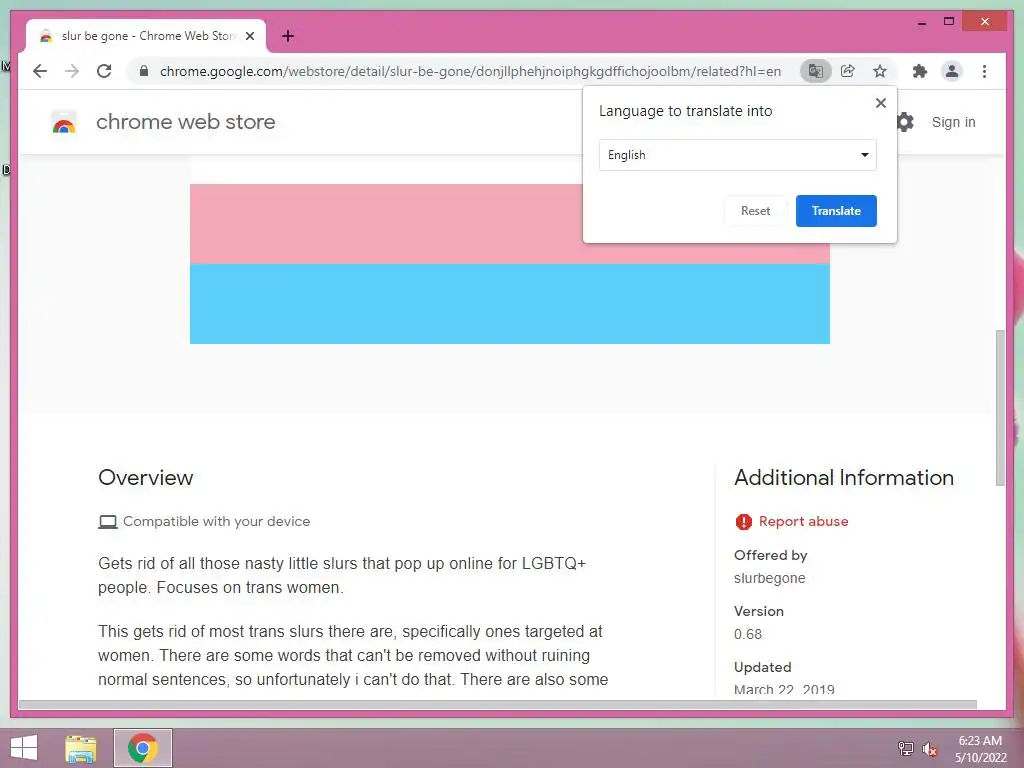Reload the page with the refresh icon
Screen dimensions: 1024x768
click(104, 71)
